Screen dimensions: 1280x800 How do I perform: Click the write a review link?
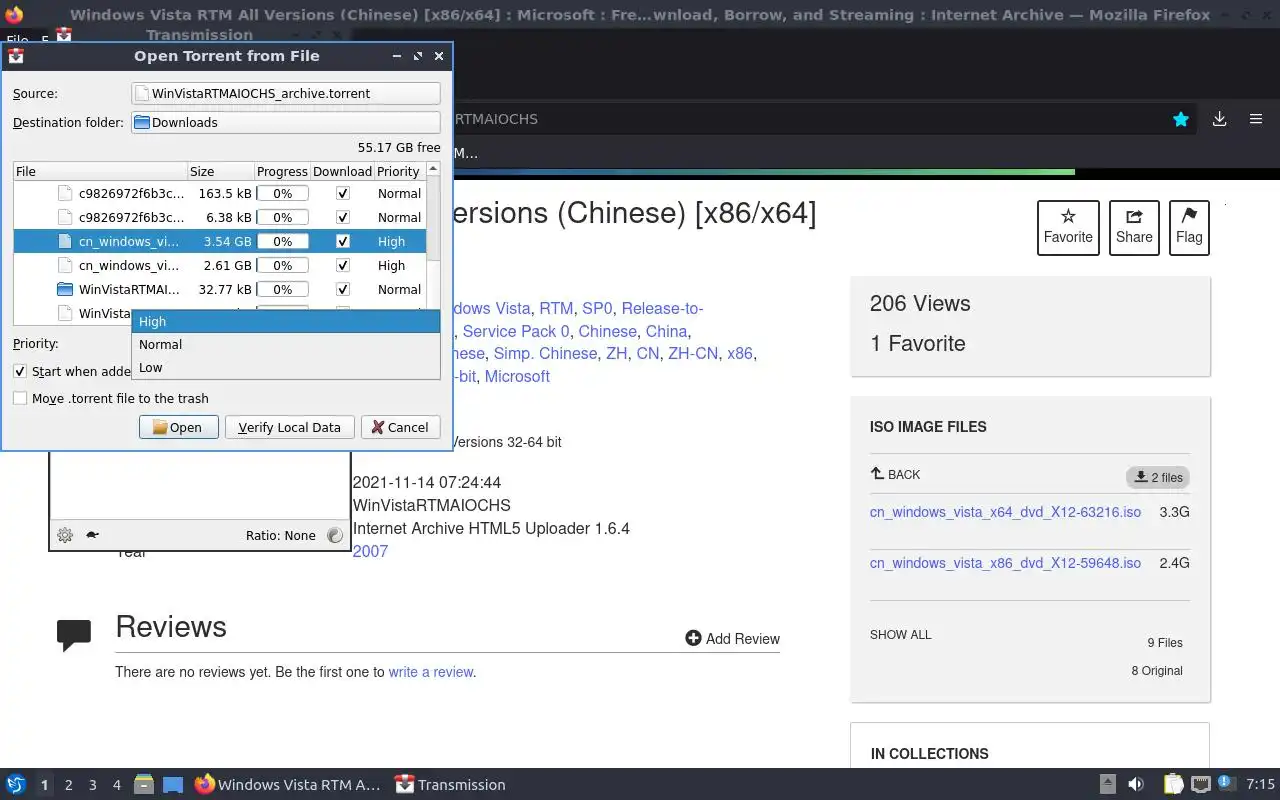pos(431,672)
